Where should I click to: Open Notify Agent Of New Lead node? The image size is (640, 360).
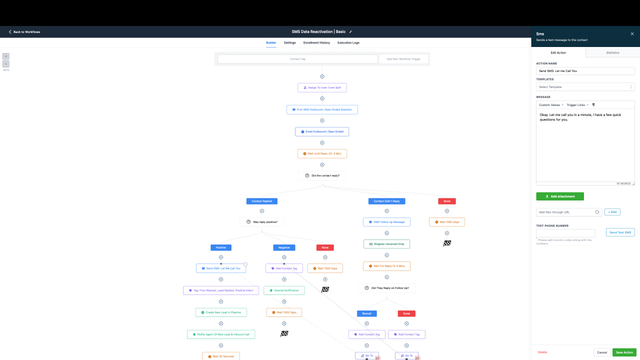pos(221,335)
